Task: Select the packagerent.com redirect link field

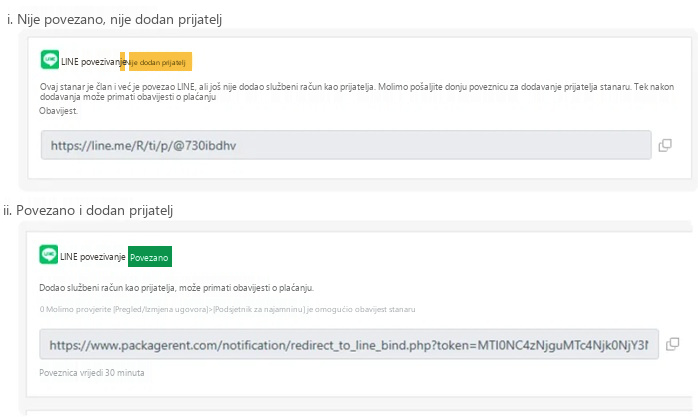Action: pos(349,344)
